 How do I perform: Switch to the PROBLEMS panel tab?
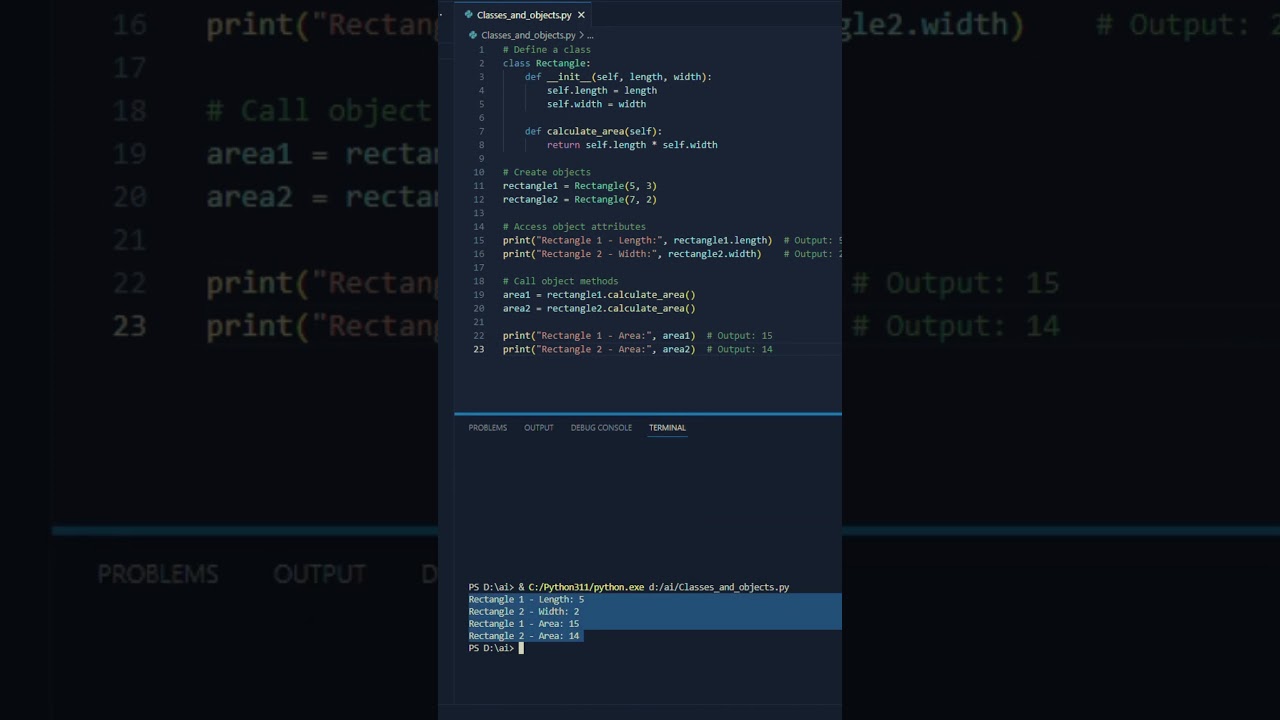tap(488, 428)
